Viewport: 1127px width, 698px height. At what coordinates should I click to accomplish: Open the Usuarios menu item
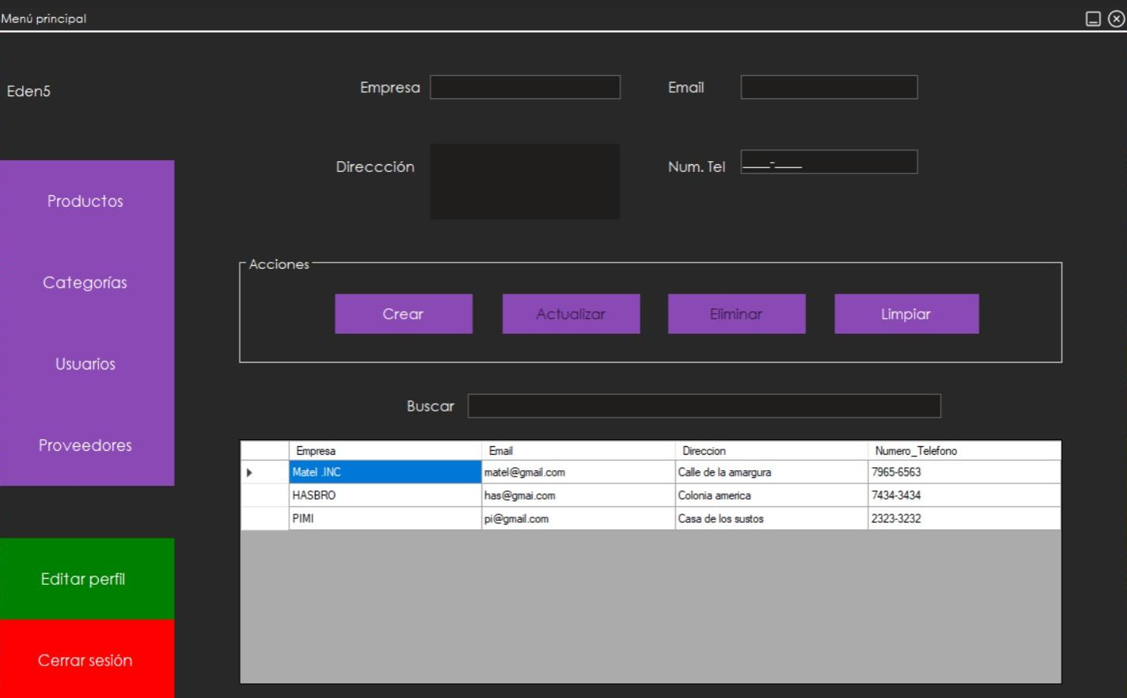86,364
